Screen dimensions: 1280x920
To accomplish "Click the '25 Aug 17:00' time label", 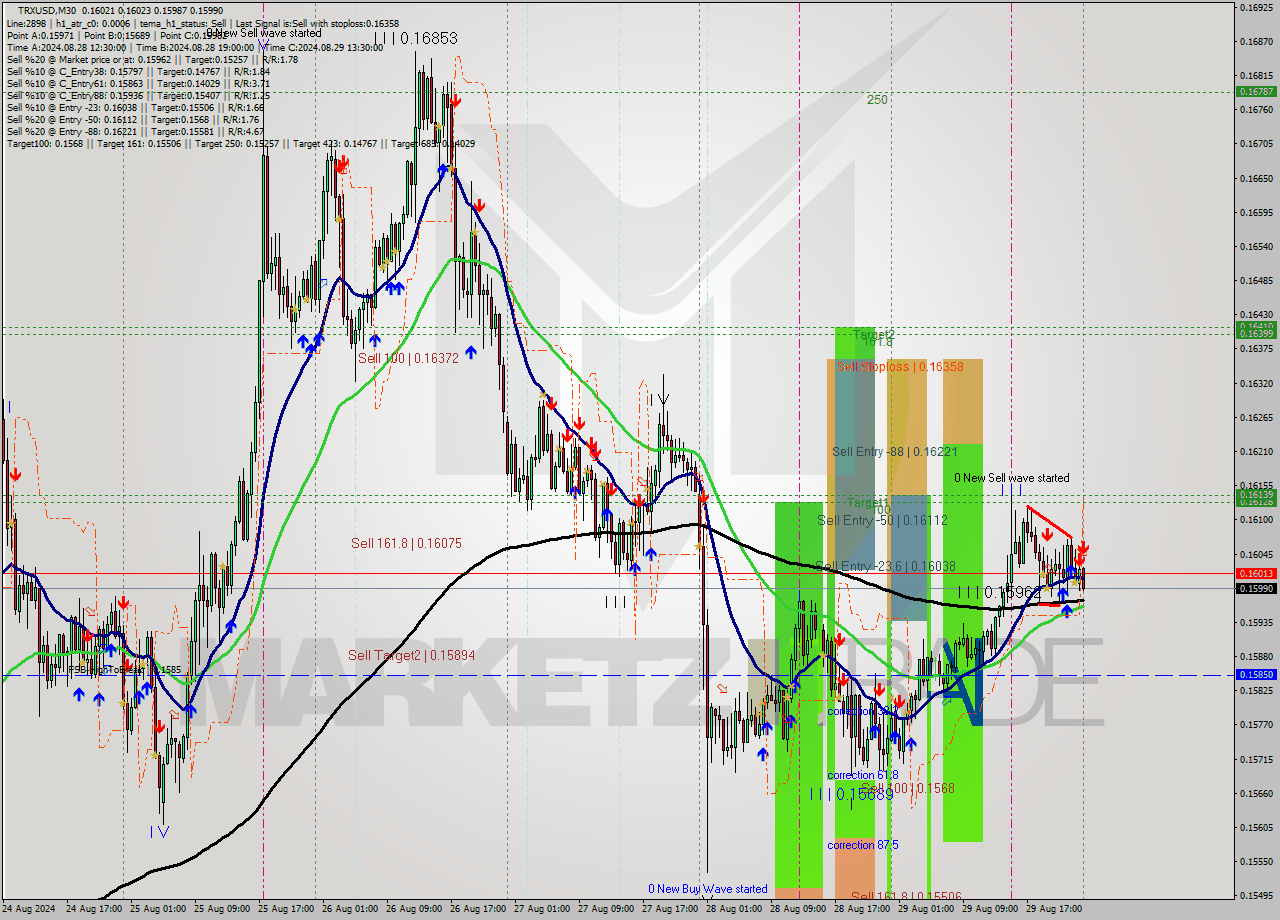I will pos(287,910).
